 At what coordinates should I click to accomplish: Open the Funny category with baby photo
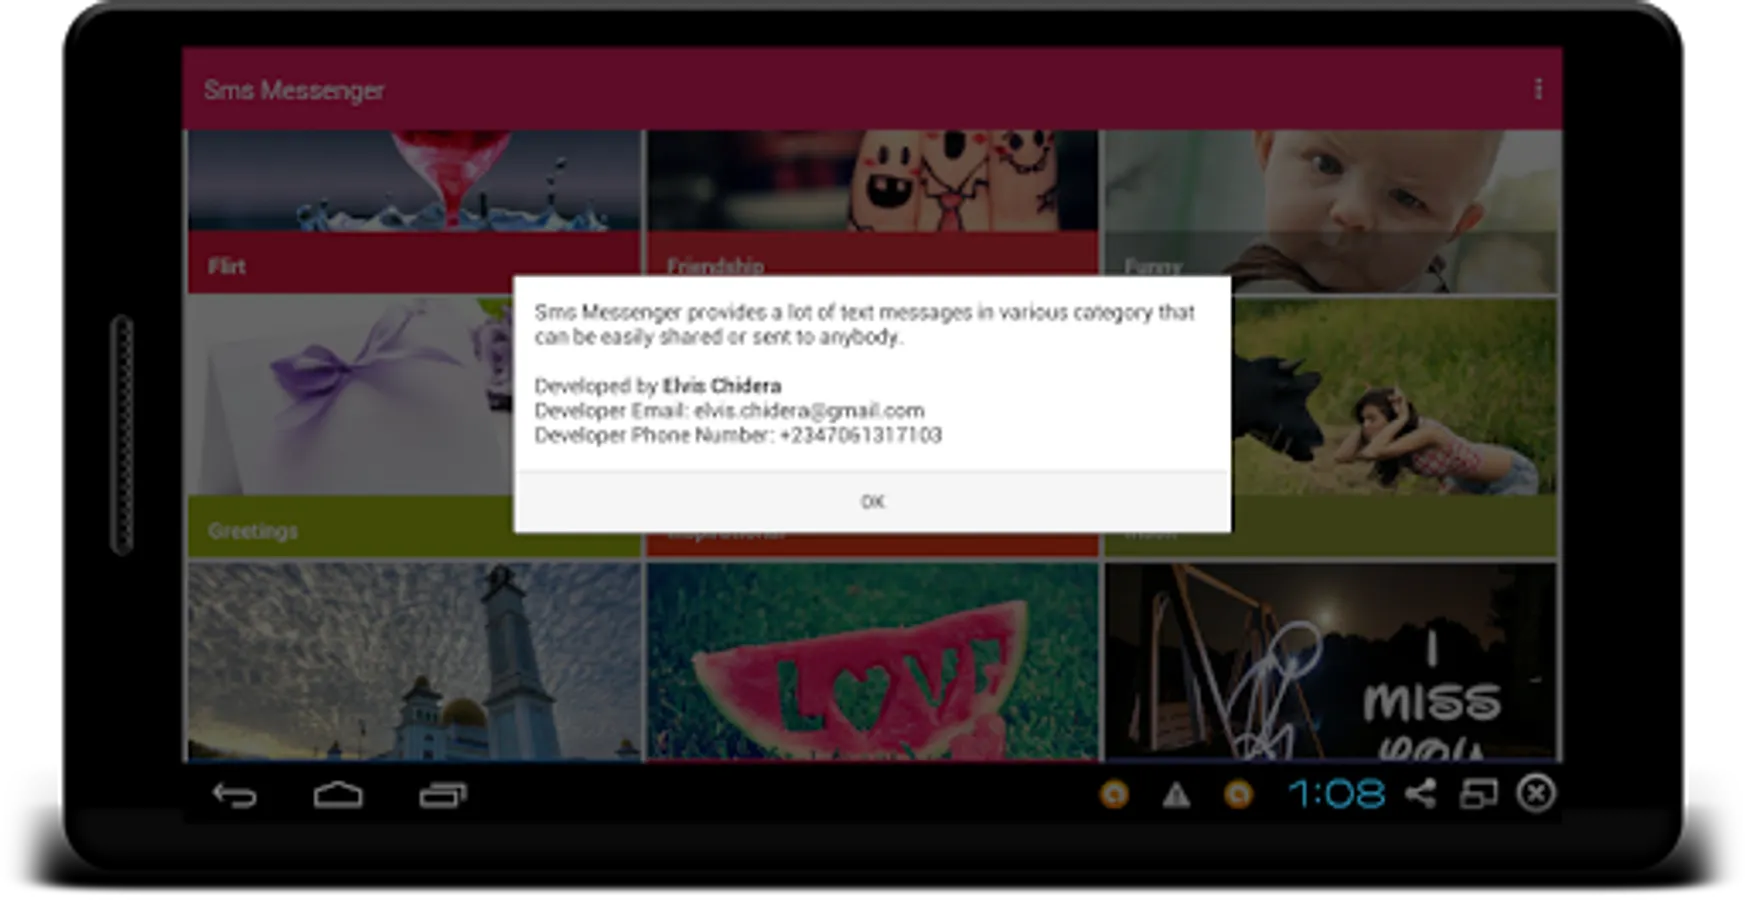[x=1330, y=211]
